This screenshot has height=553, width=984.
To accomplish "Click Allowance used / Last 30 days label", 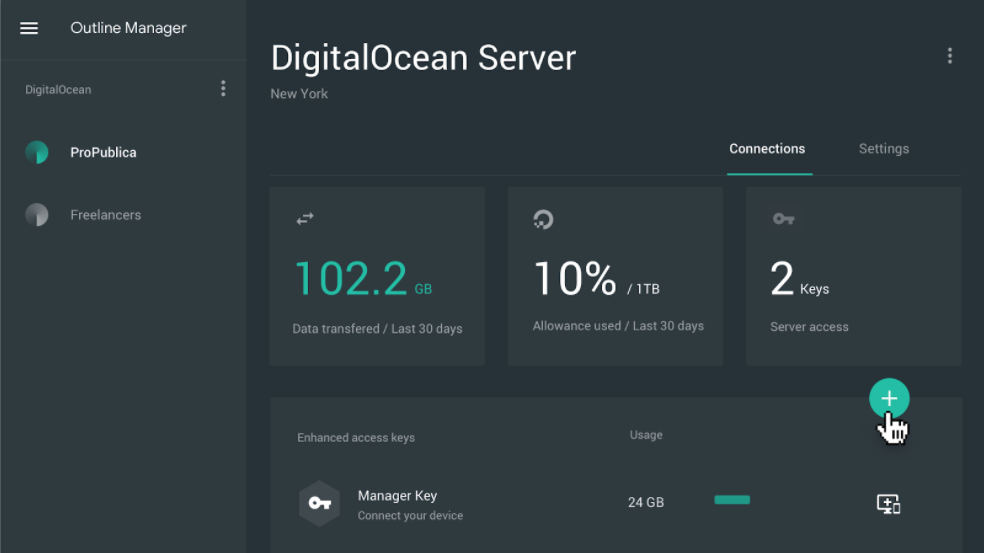I will point(618,326).
